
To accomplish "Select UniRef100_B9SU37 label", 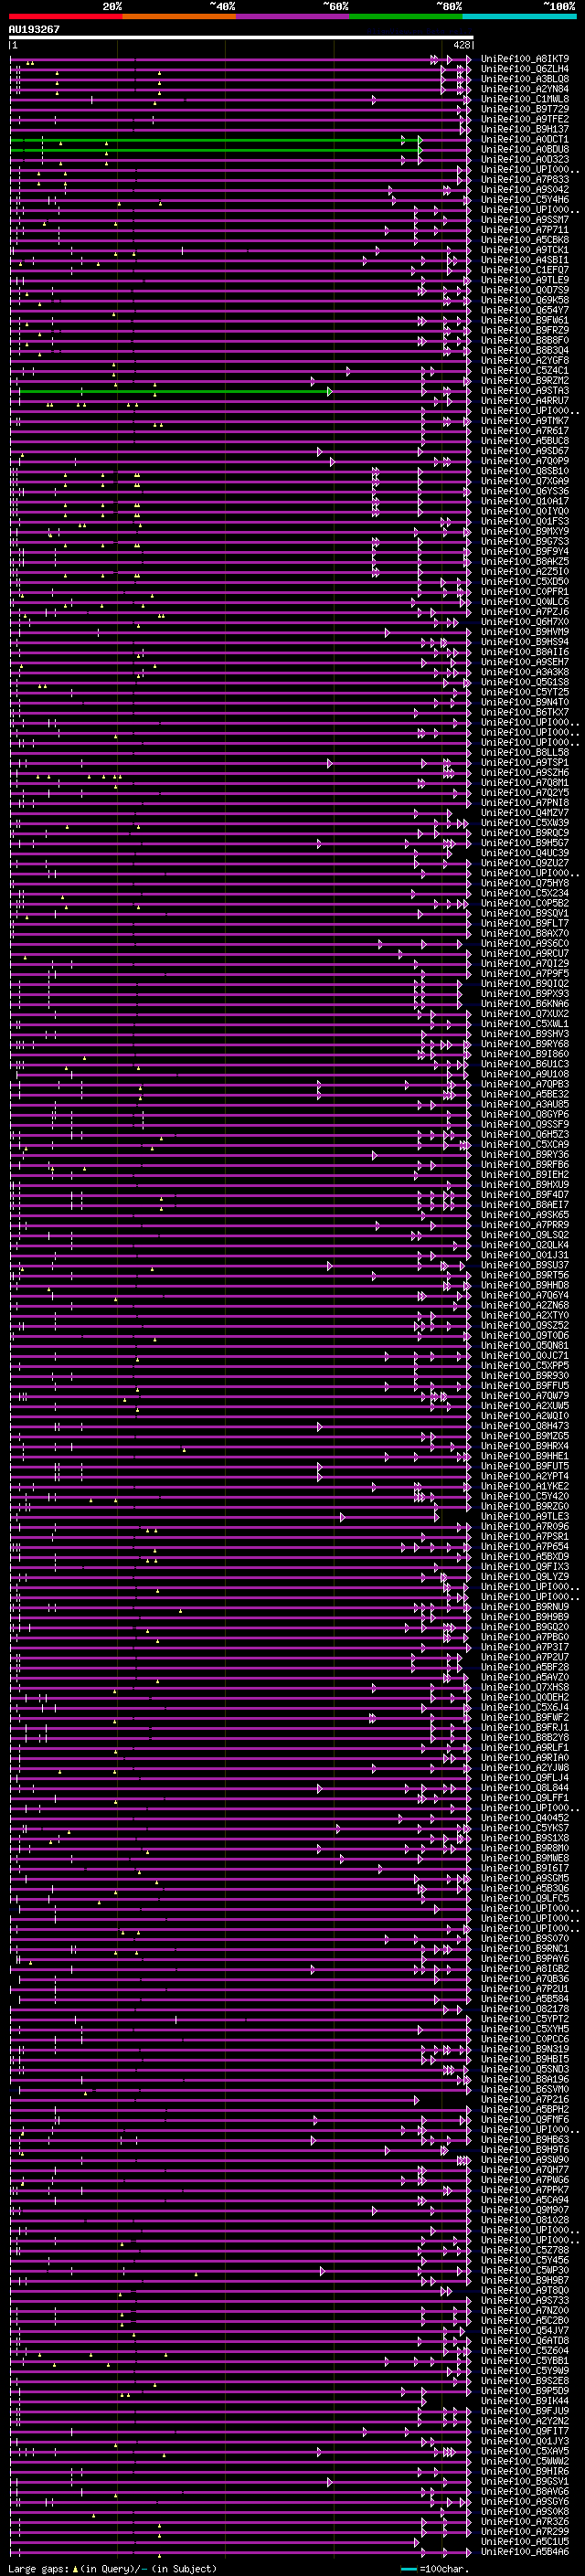I will (525, 1265).
